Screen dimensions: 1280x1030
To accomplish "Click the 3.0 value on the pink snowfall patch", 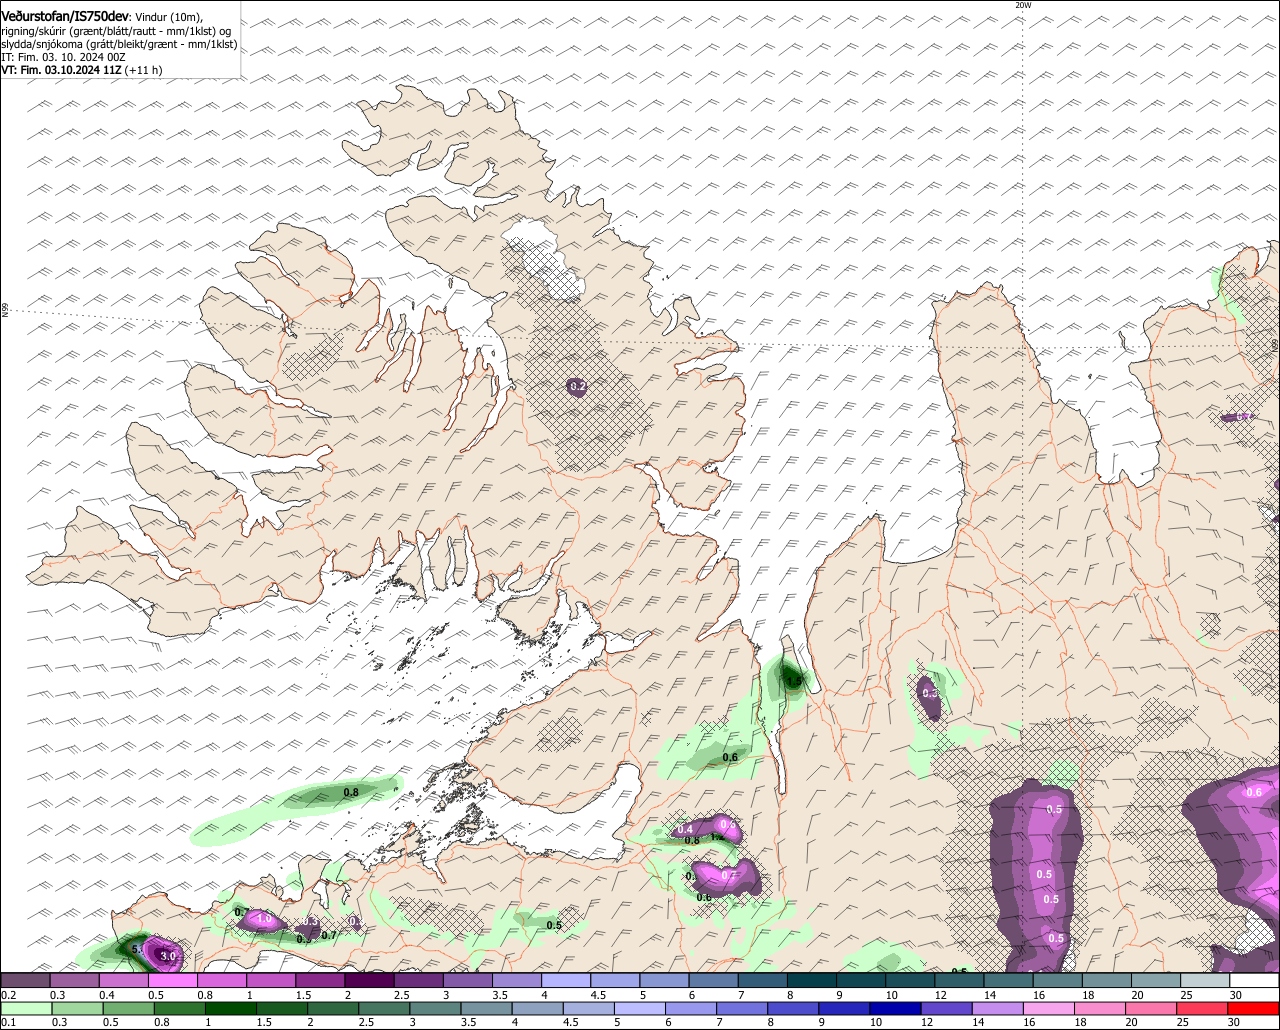I will pyautogui.click(x=168, y=957).
